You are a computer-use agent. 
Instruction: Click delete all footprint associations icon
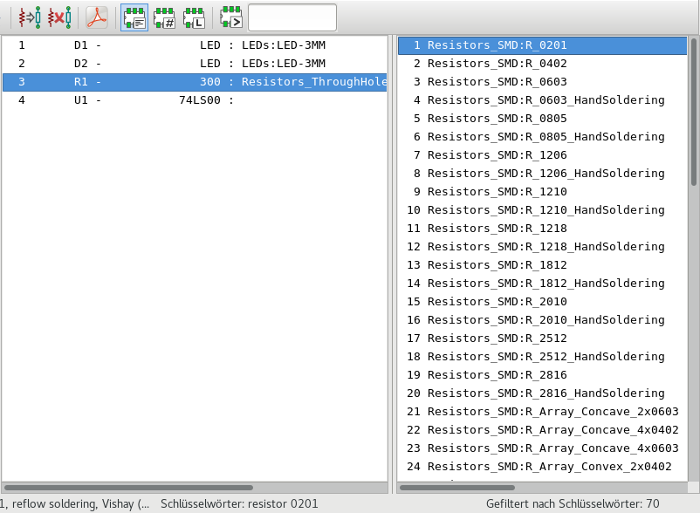coord(60,17)
